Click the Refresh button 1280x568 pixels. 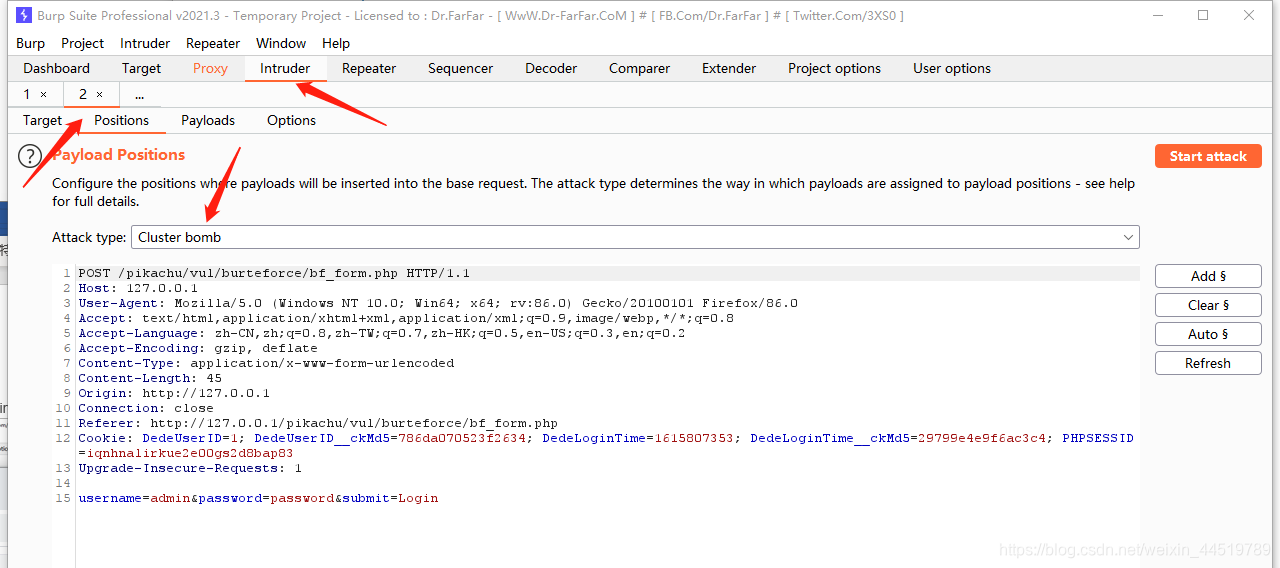(1208, 363)
